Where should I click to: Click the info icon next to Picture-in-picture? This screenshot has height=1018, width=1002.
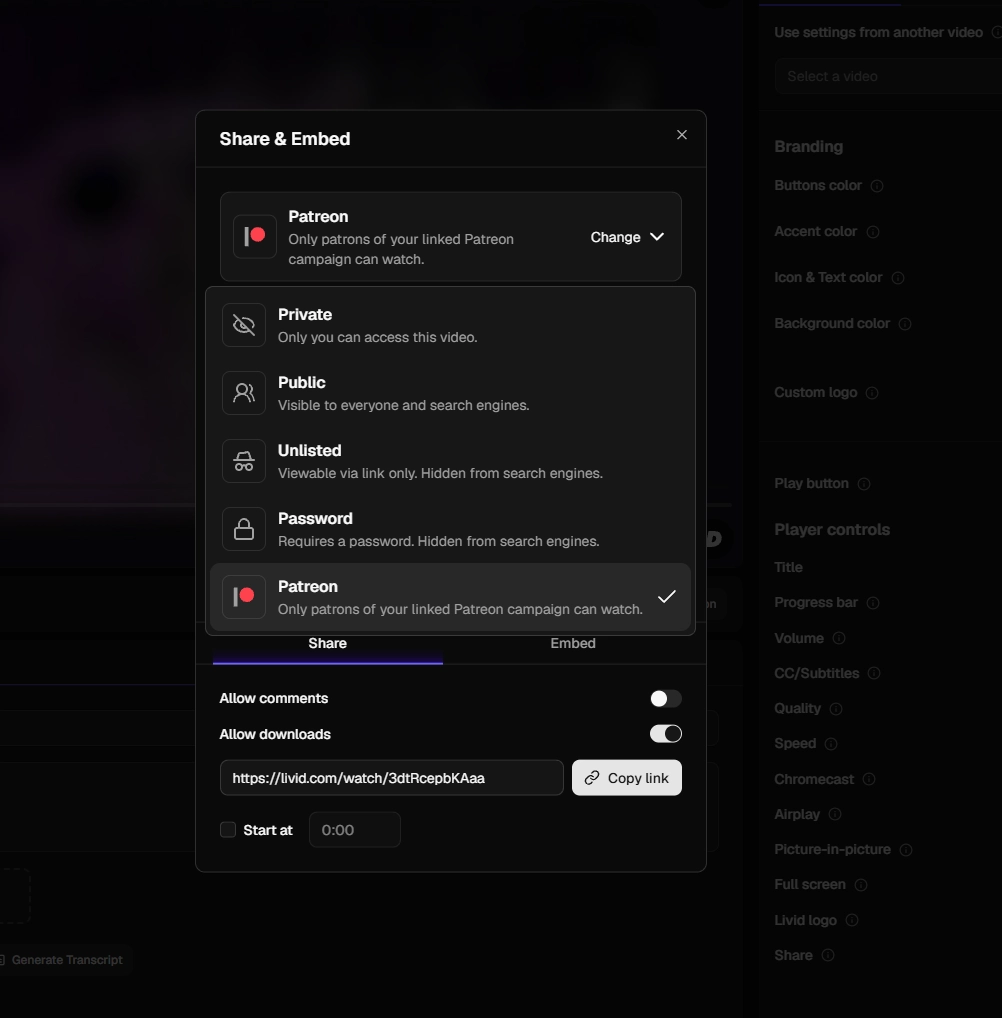tap(906, 850)
